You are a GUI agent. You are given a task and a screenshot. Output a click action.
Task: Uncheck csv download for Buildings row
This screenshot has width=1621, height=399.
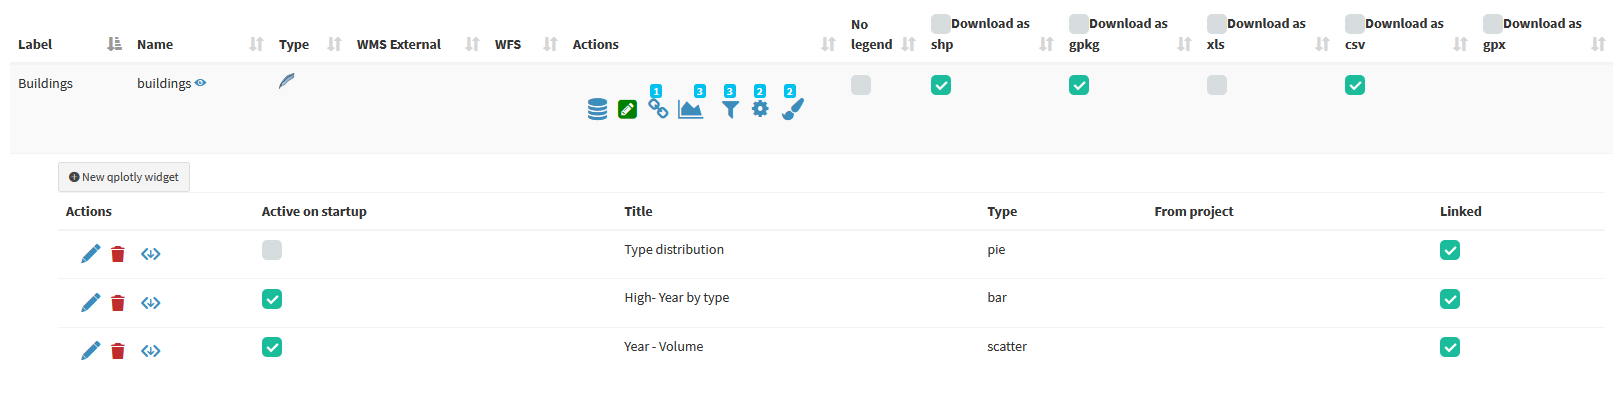(1355, 85)
